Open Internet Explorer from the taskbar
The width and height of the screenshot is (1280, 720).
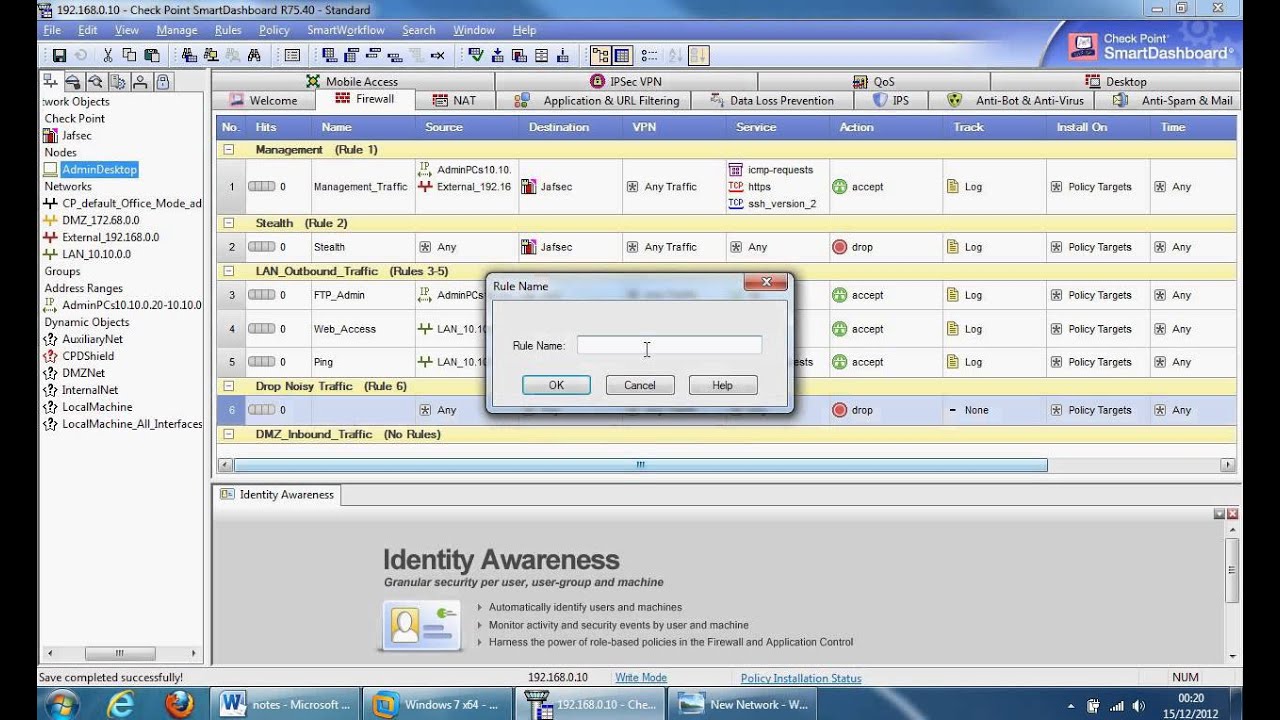121,704
